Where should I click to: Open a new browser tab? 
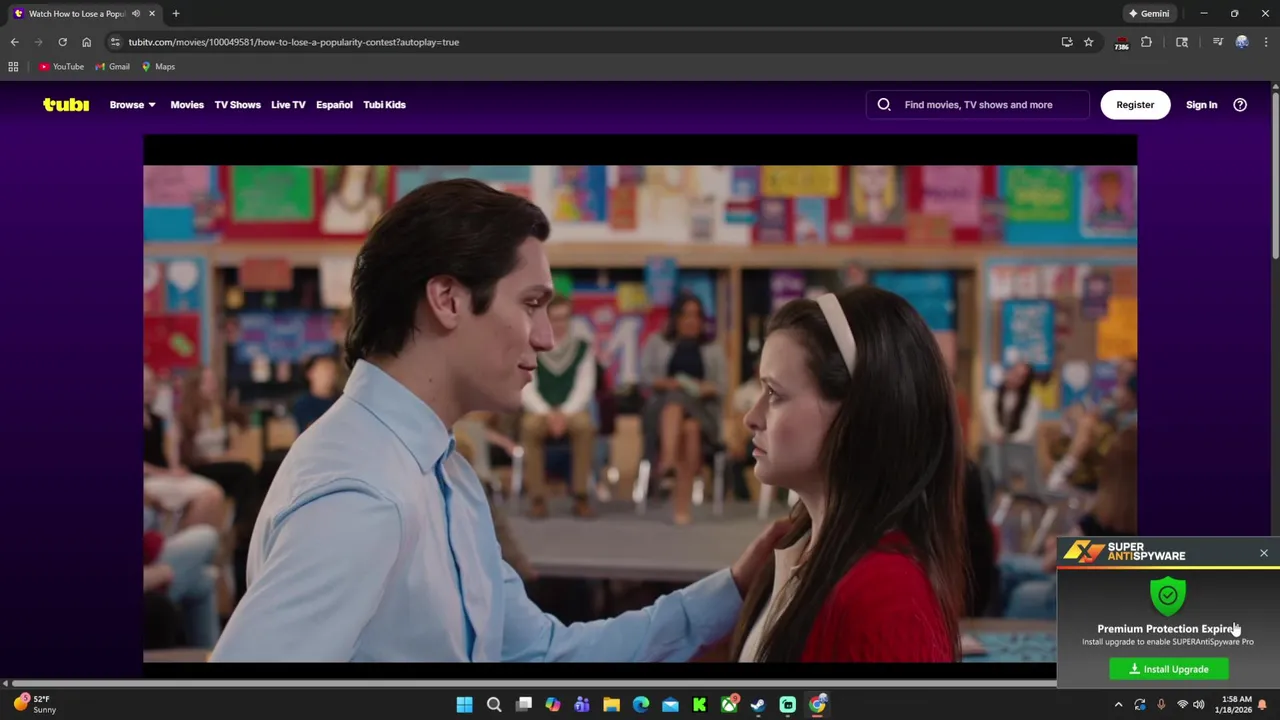[176, 14]
